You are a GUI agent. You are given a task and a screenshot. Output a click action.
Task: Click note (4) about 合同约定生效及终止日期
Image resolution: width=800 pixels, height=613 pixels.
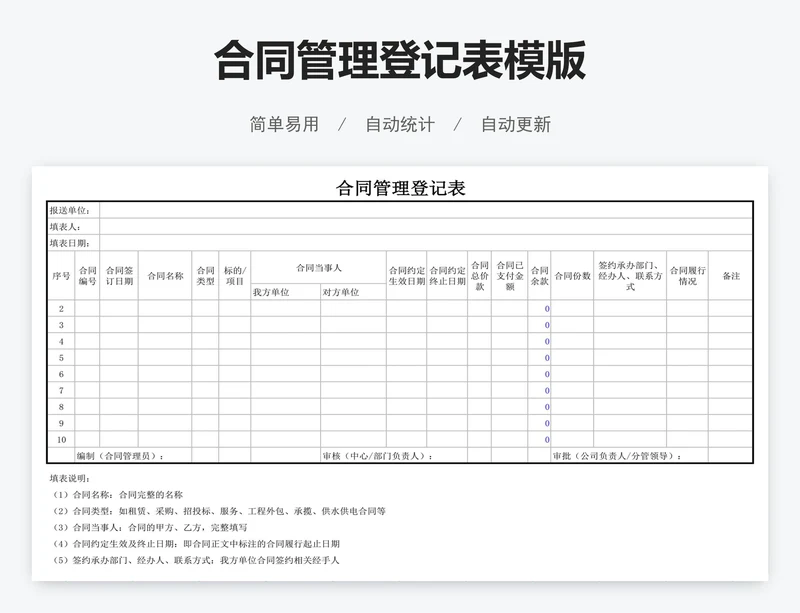tap(195, 544)
